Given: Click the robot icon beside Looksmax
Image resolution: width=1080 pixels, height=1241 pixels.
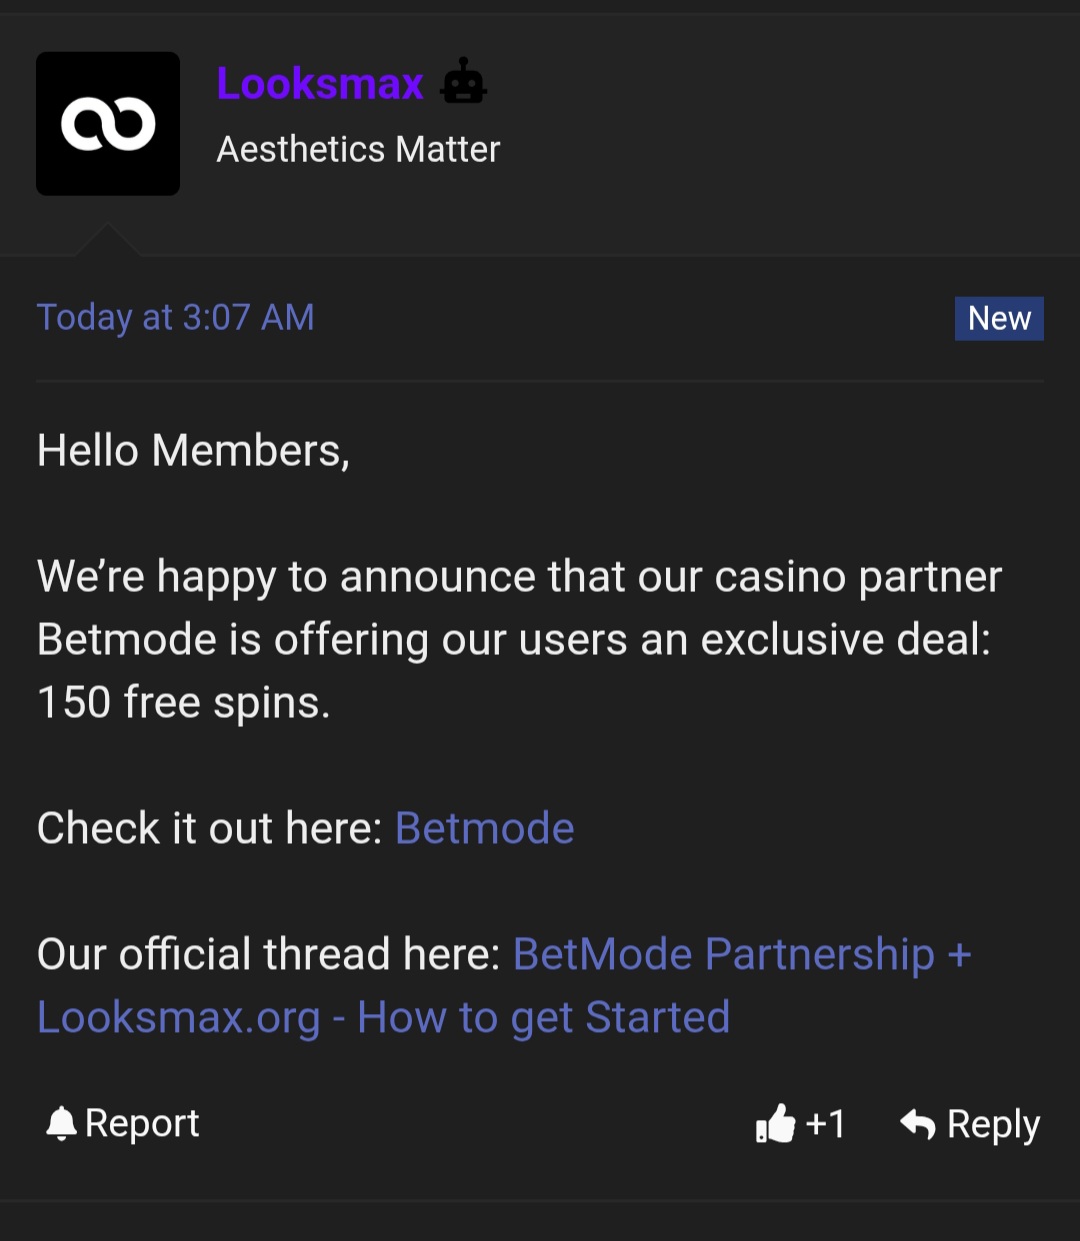Looking at the screenshot, I should point(463,81).
